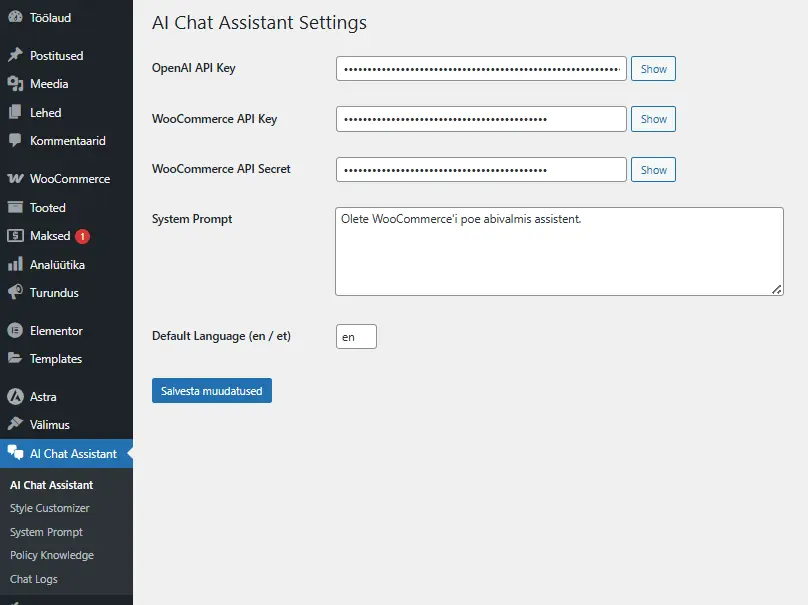The image size is (808, 605).
Task: Click the Astra logo icon
Action: [x=15, y=396]
